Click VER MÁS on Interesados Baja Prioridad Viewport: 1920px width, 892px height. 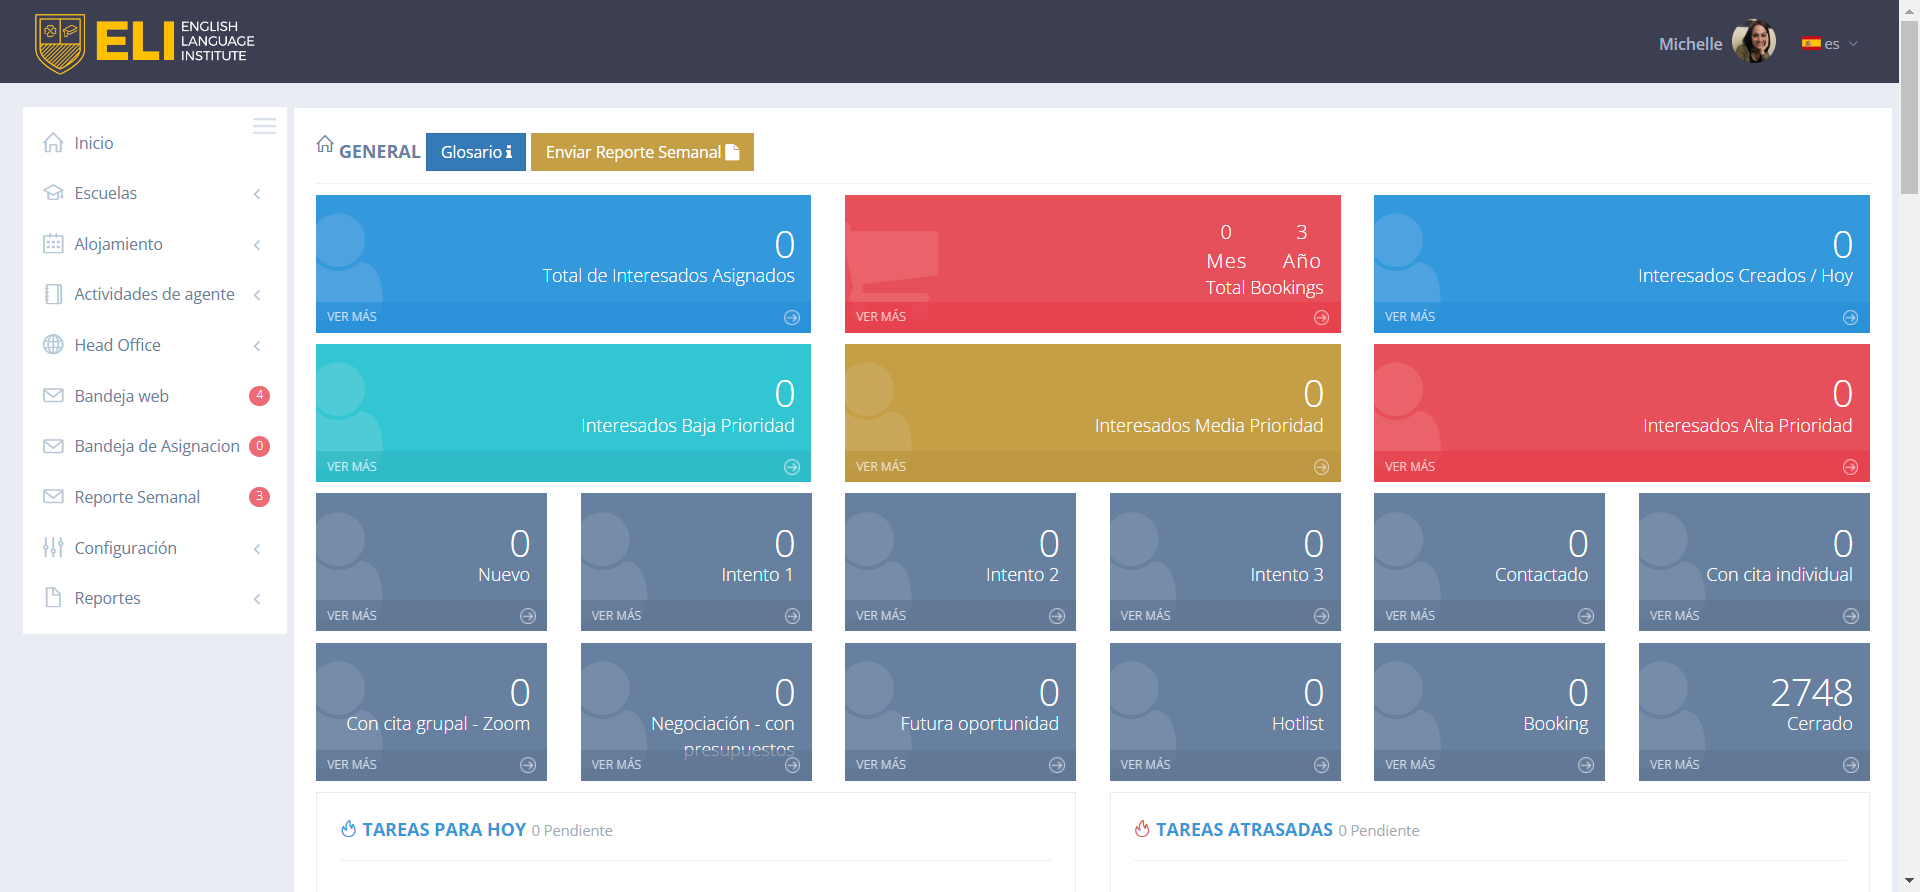click(352, 467)
